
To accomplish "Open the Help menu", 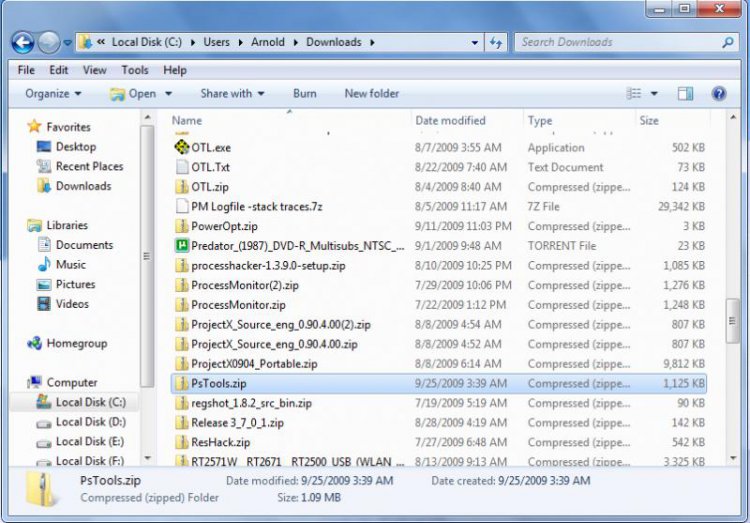I will [175, 70].
